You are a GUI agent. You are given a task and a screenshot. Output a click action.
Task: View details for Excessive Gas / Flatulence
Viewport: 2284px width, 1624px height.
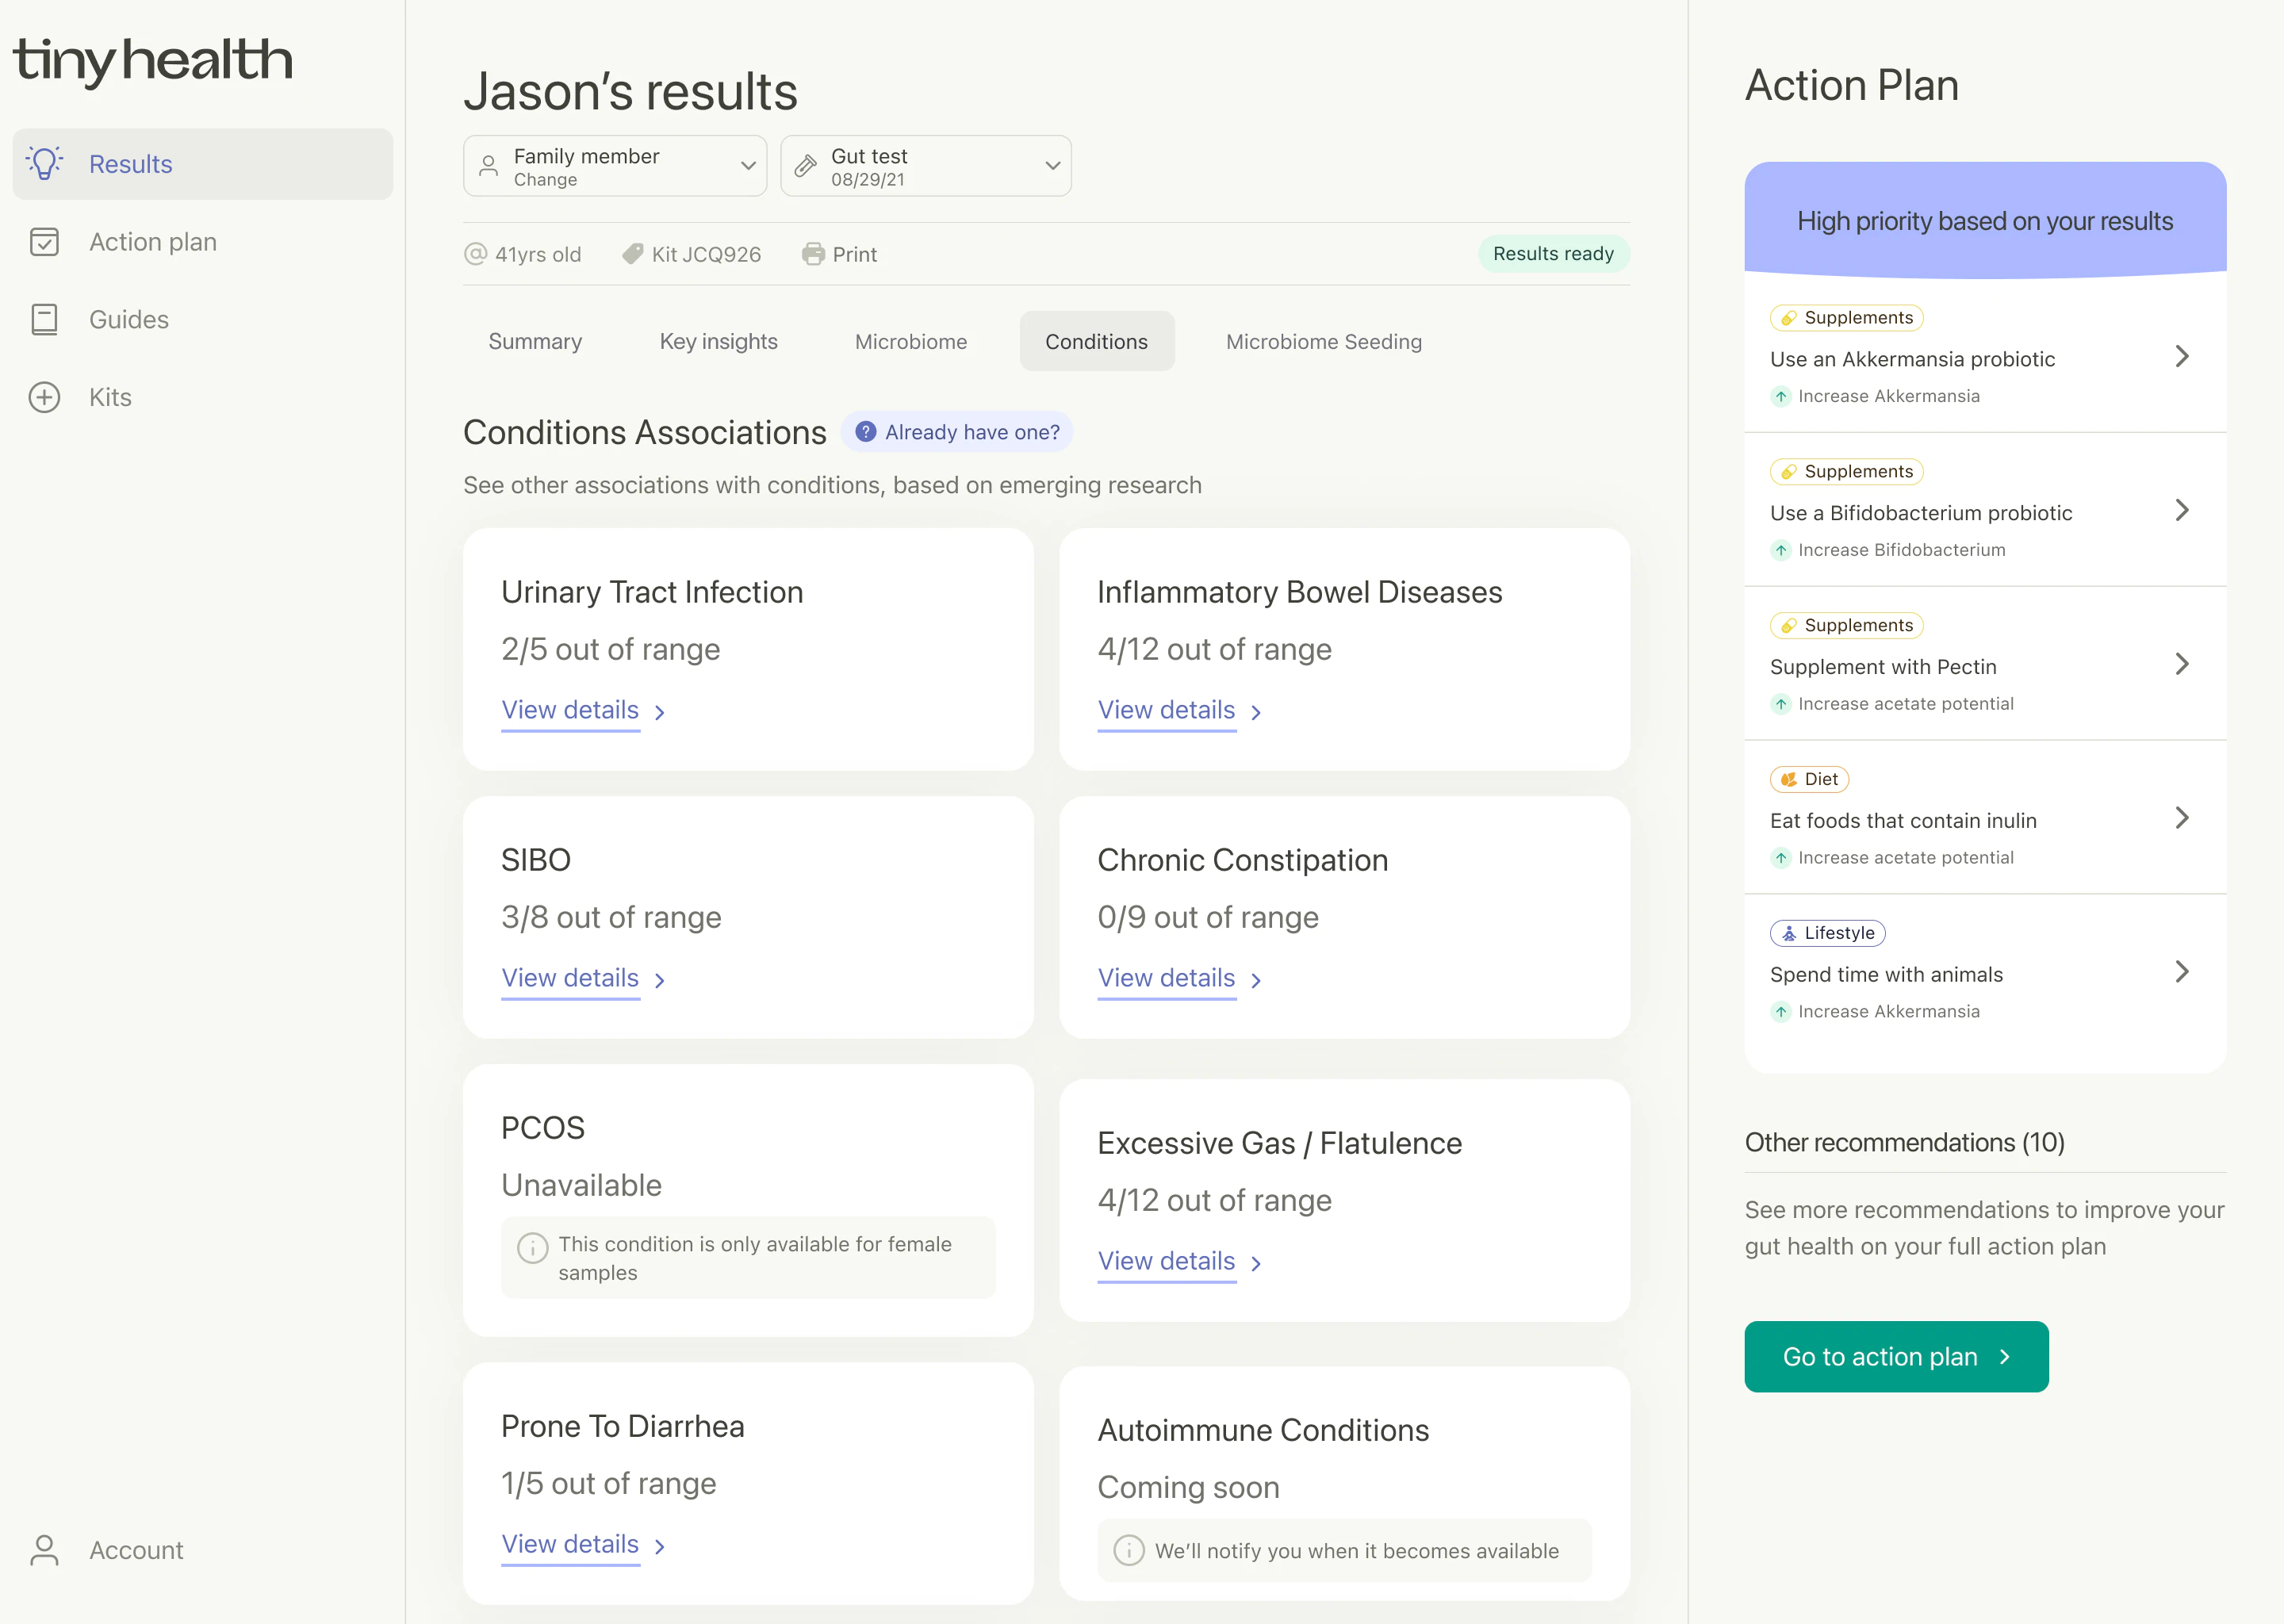[x=1181, y=1262]
